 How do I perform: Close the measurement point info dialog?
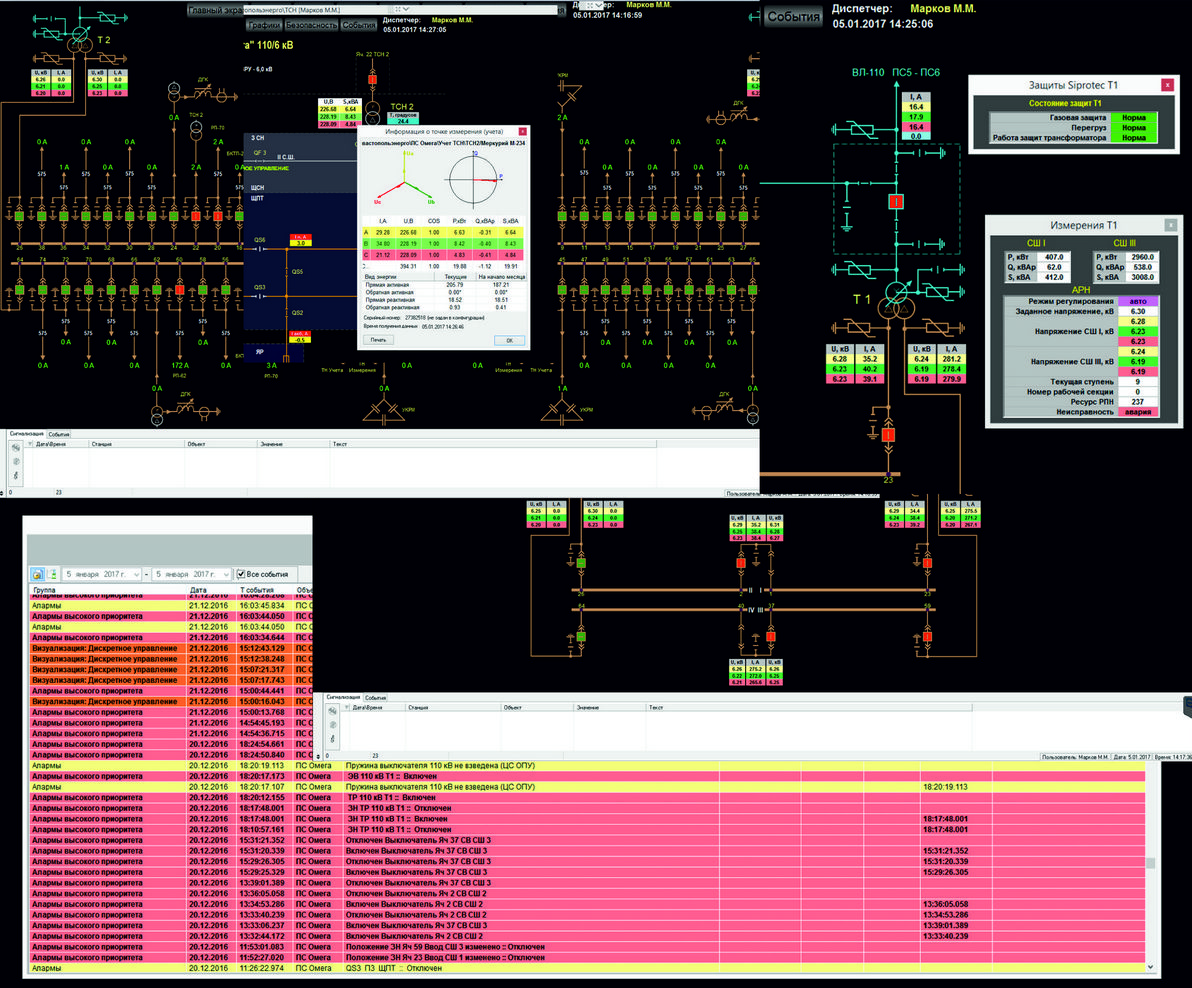pos(522,131)
